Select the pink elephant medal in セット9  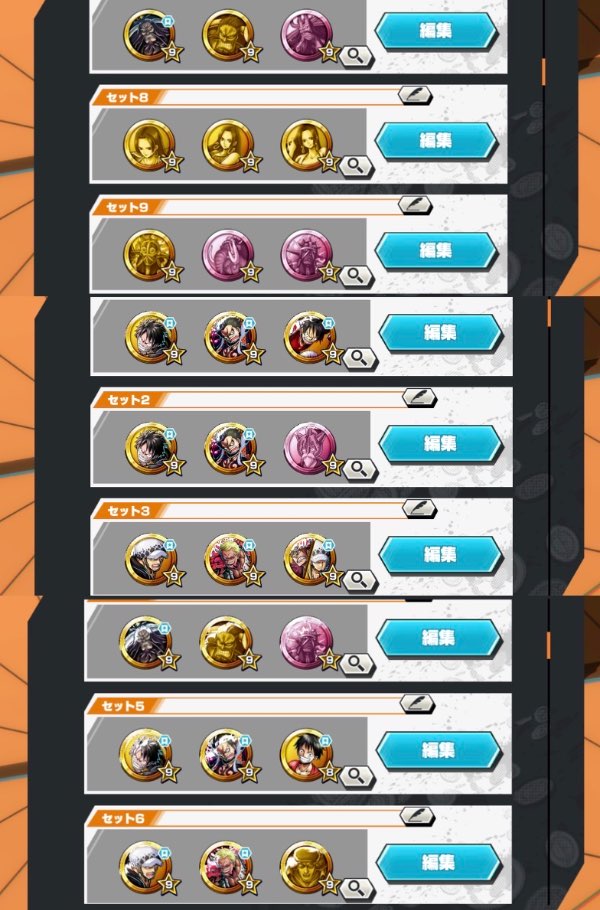coord(228,255)
